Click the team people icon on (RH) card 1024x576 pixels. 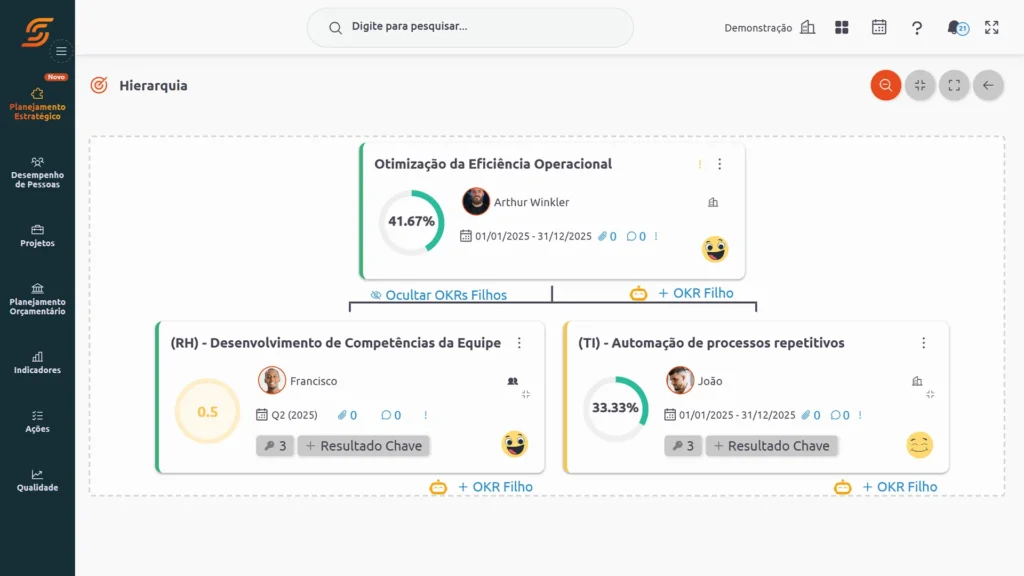513,381
